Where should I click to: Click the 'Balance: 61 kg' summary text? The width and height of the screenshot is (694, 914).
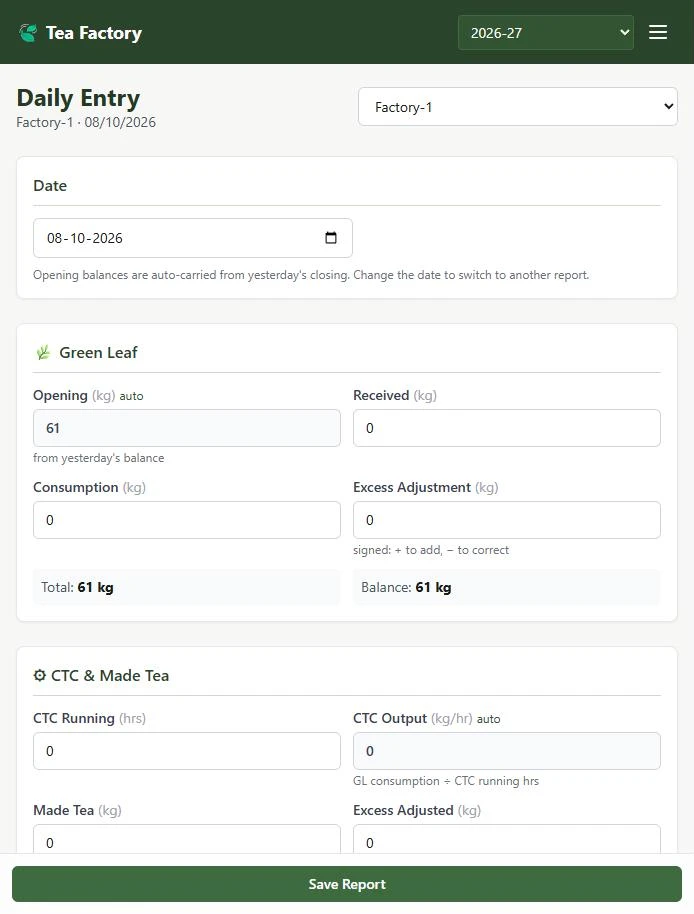point(406,587)
